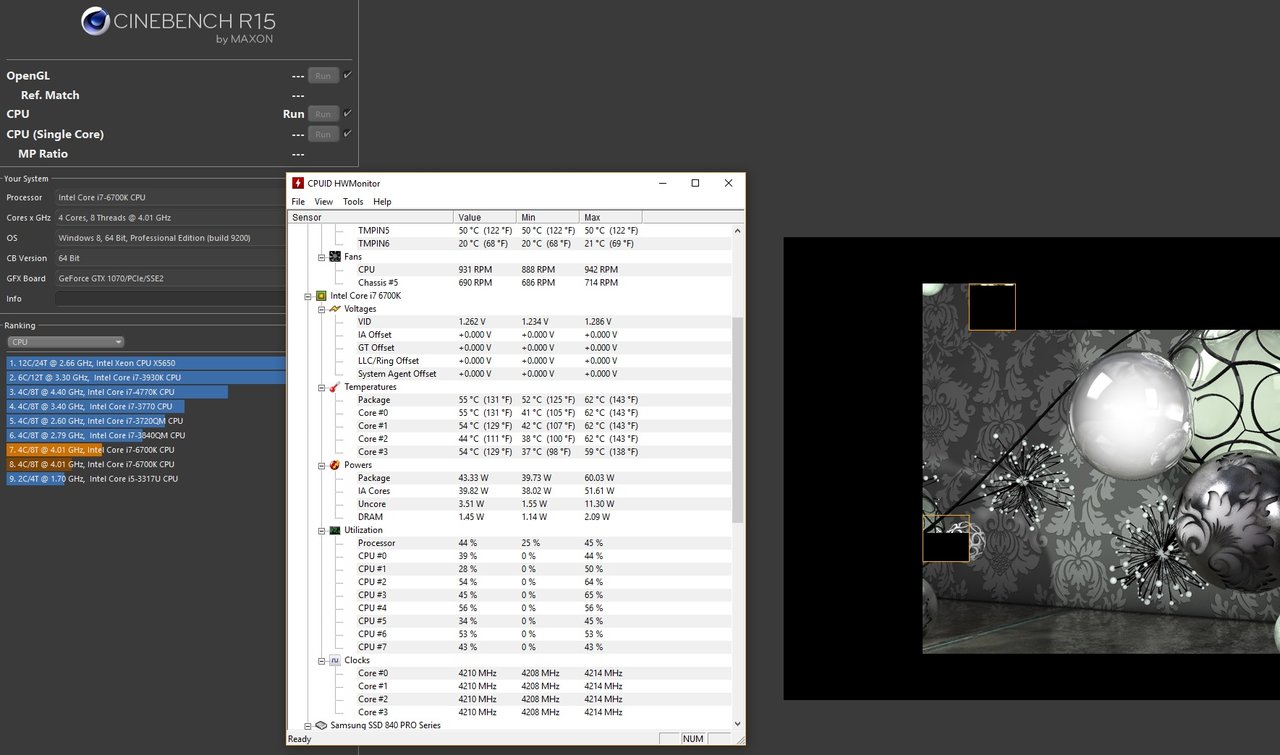
Task: Click the HWMonitor vertical scrollbar thumb
Action: click(738, 420)
